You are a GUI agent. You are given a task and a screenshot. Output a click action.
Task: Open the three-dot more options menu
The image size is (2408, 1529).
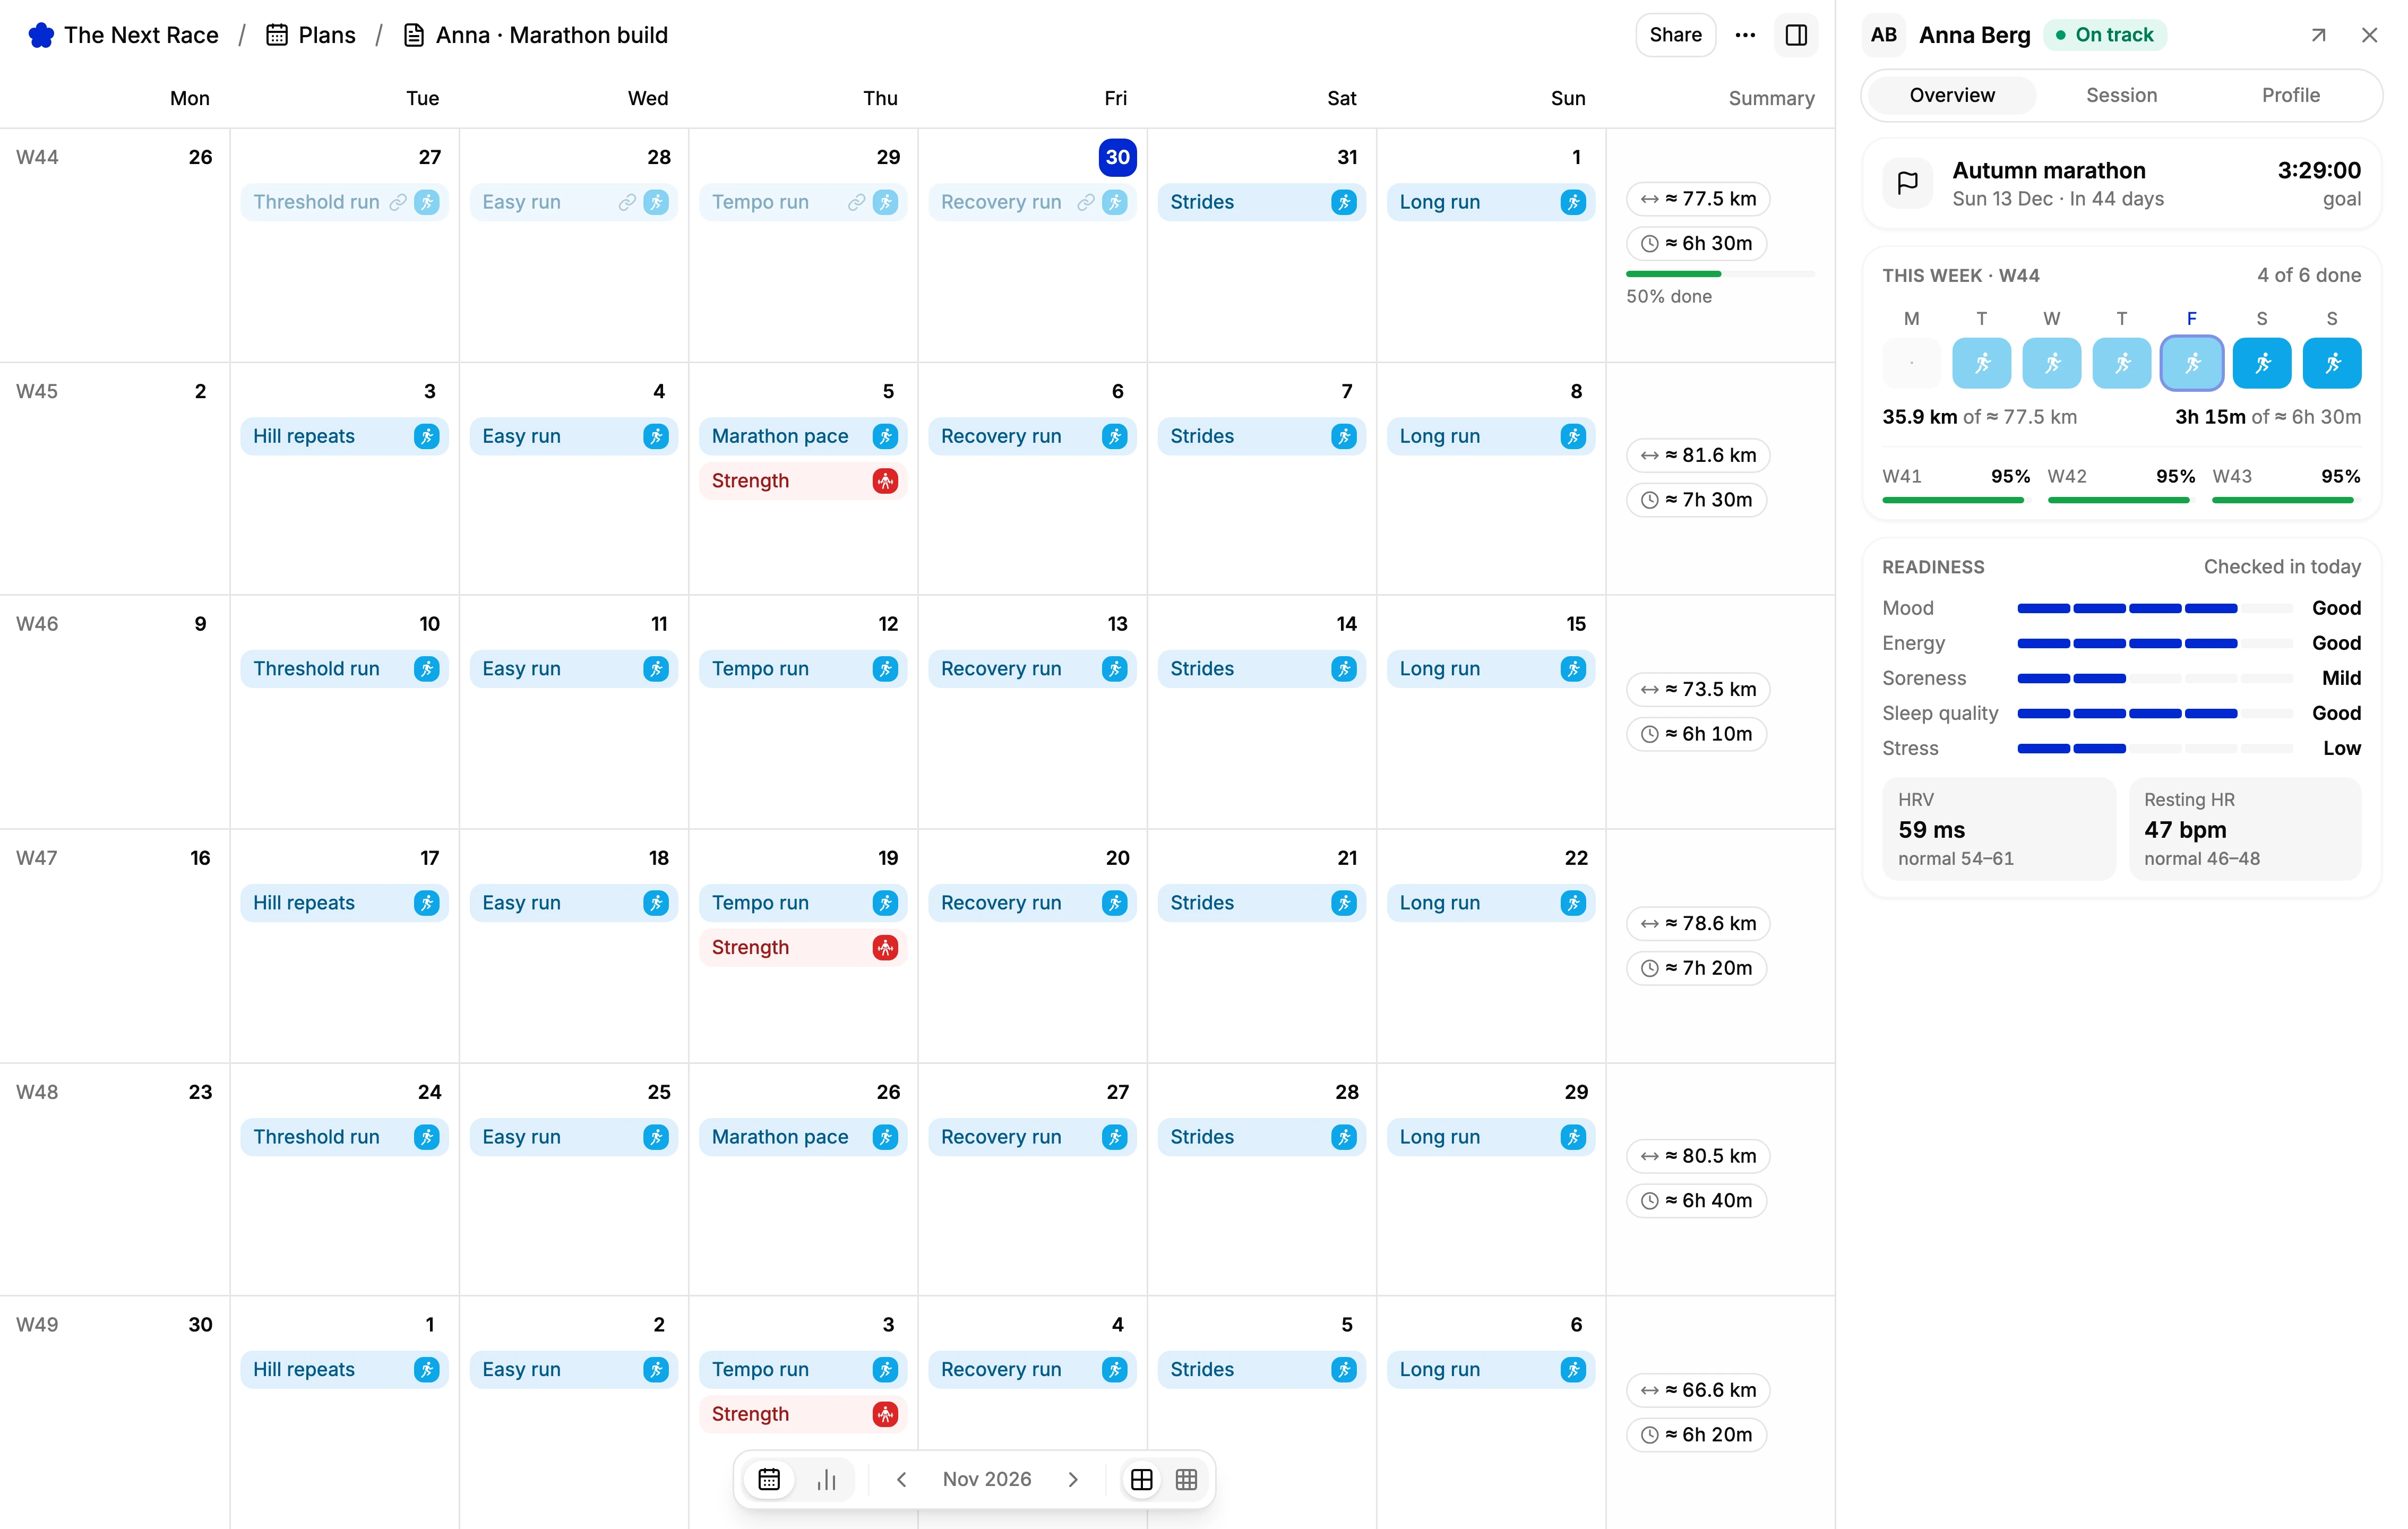(1745, 35)
